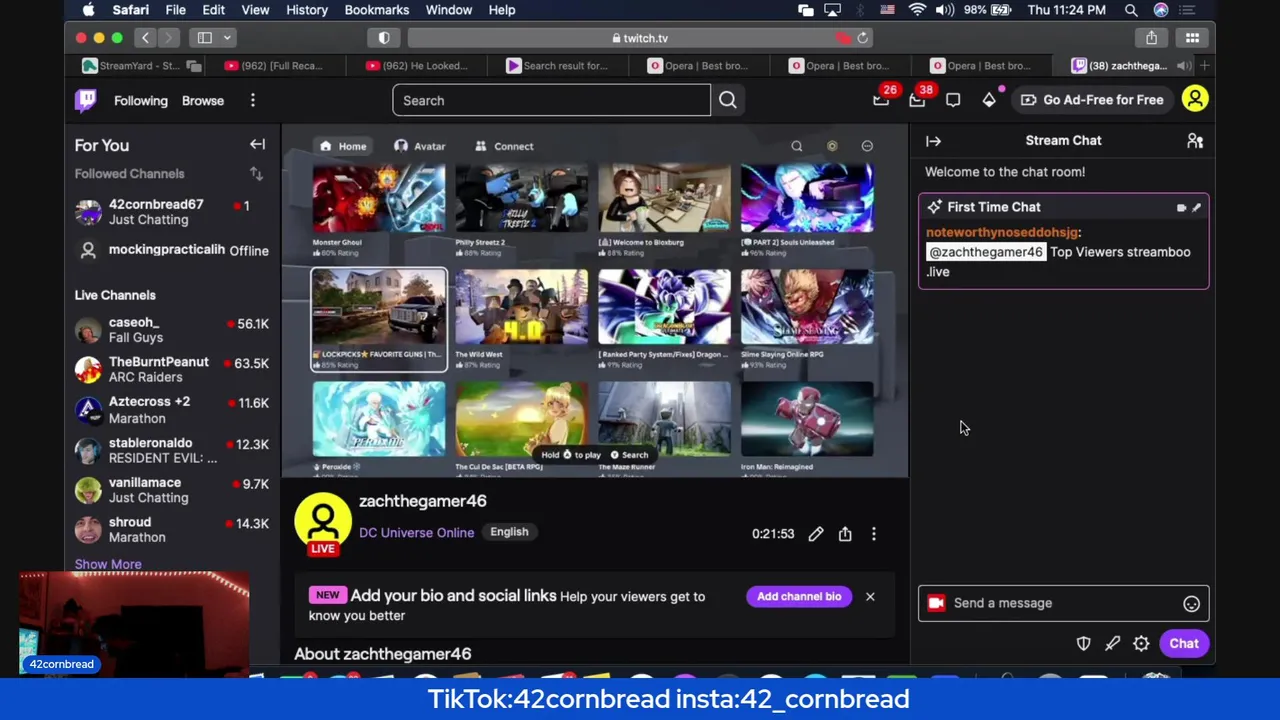Viewport: 1280px width, 720px height.
Task: Open caseoh_ live channel
Action: click(172, 330)
